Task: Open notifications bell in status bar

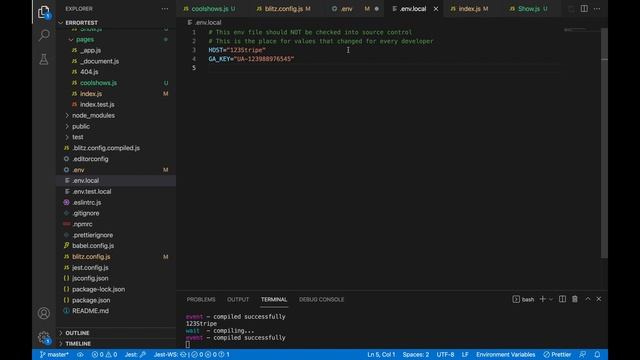Action: tap(597, 354)
